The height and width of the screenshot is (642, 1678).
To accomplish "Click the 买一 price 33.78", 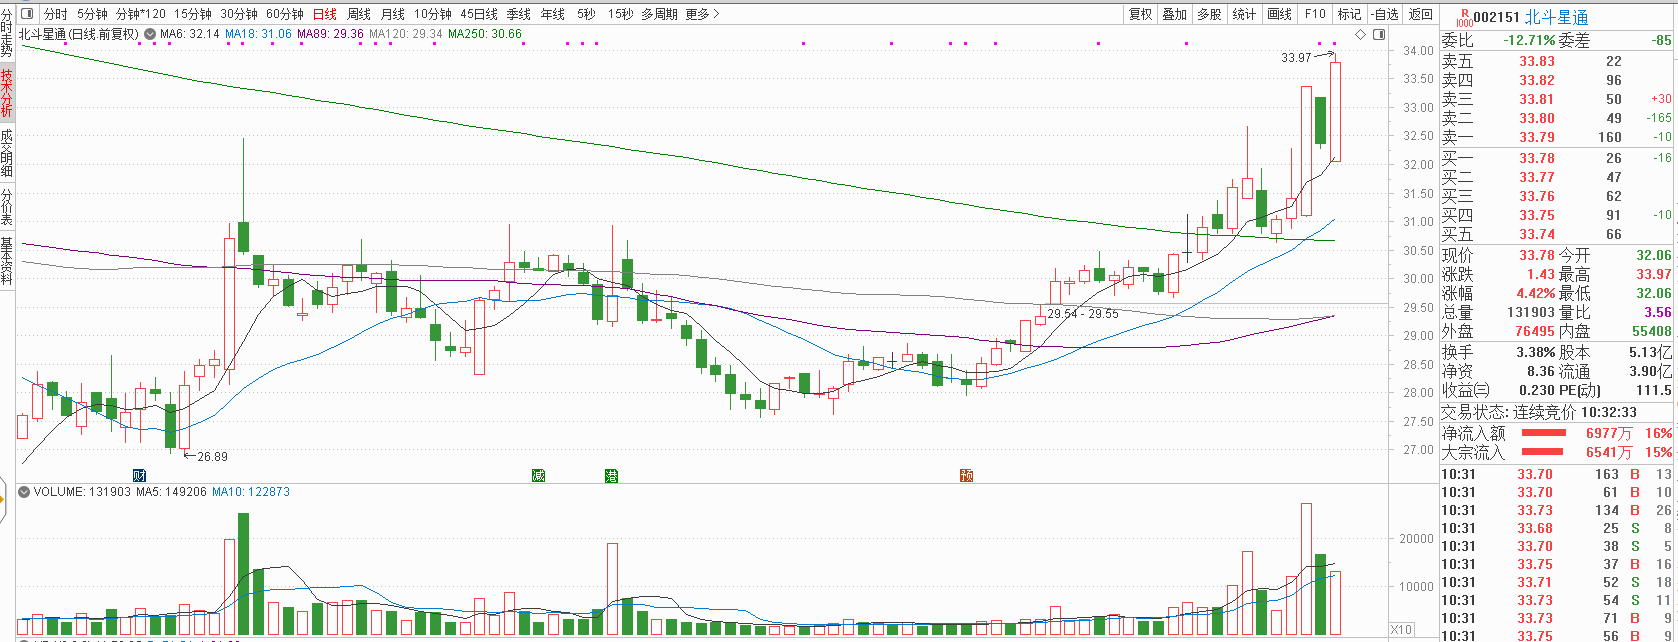I will pyautogui.click(x=1537, y=158).
